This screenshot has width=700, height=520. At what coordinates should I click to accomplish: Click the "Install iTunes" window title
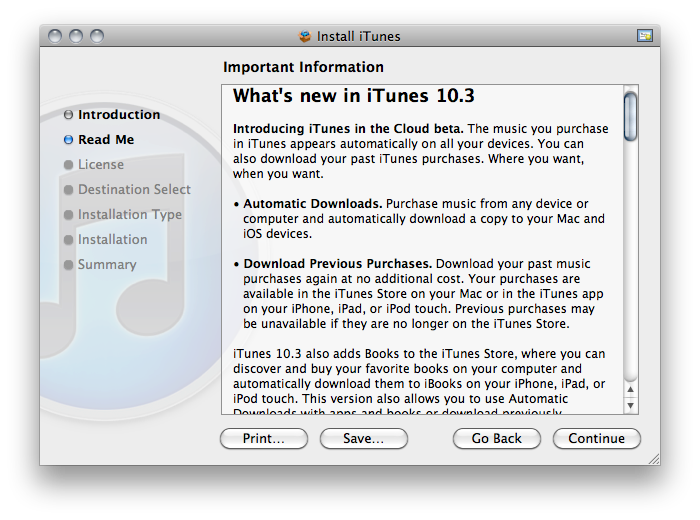[x=358, y=36]
